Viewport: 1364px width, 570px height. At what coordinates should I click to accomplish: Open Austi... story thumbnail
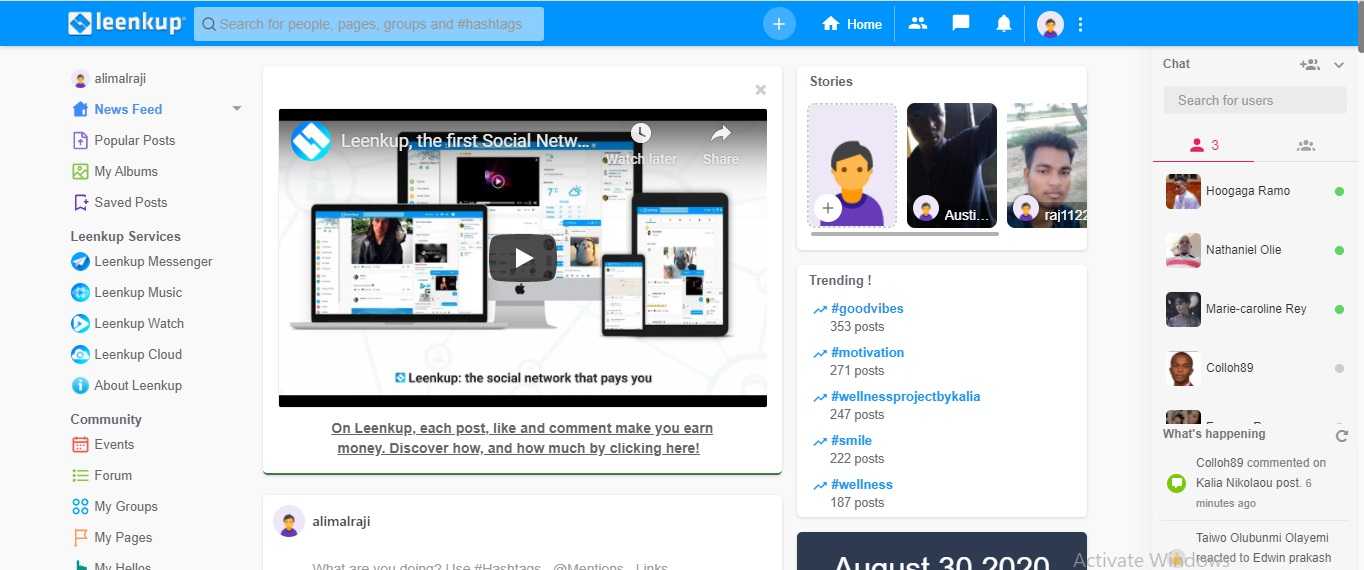click(952, 165)
